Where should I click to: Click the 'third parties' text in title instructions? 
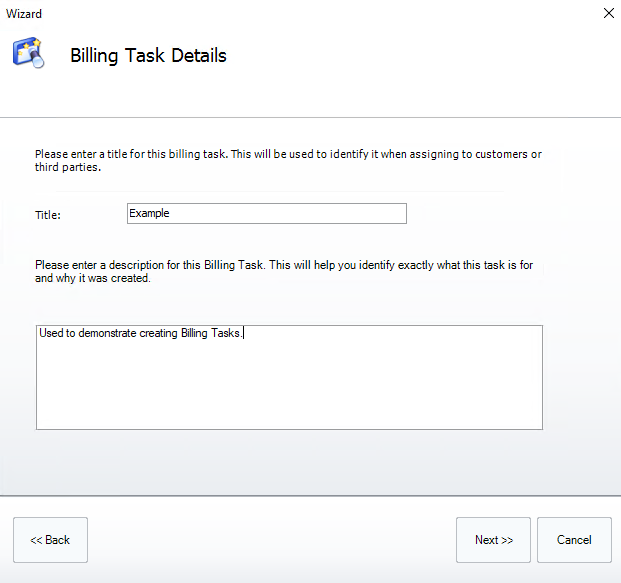(x=66, y=168)
